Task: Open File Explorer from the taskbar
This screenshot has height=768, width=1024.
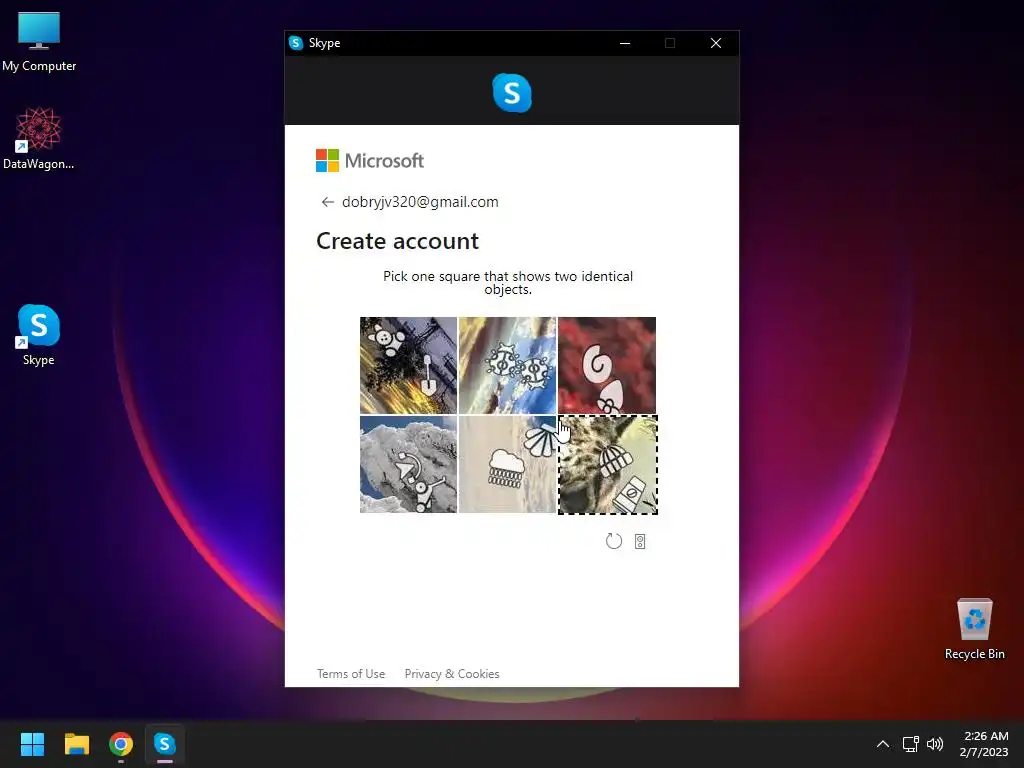Action: (76, 744)
